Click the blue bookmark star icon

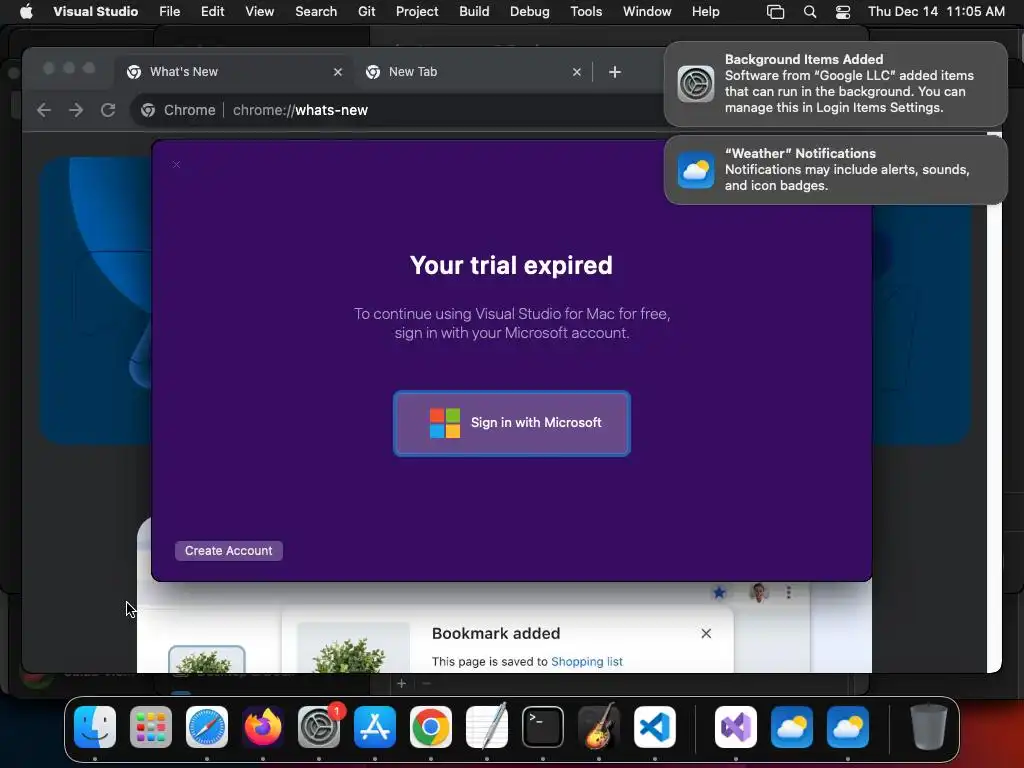tap(719, 592)
